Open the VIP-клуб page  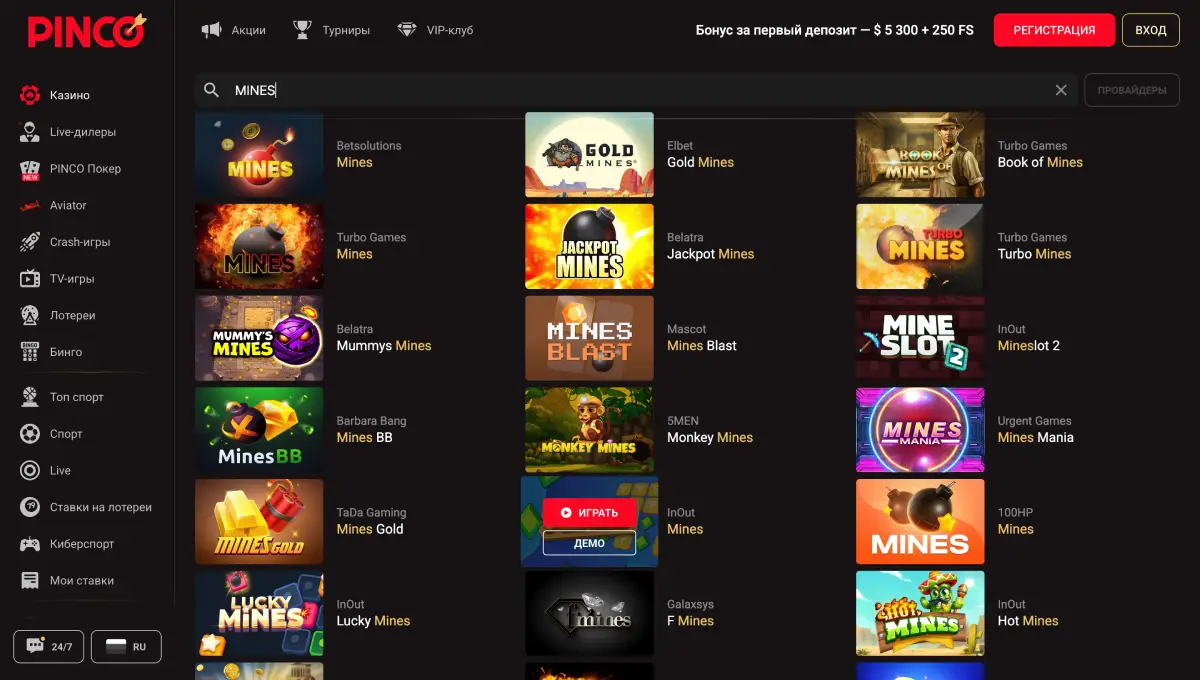tap(436, 30)
